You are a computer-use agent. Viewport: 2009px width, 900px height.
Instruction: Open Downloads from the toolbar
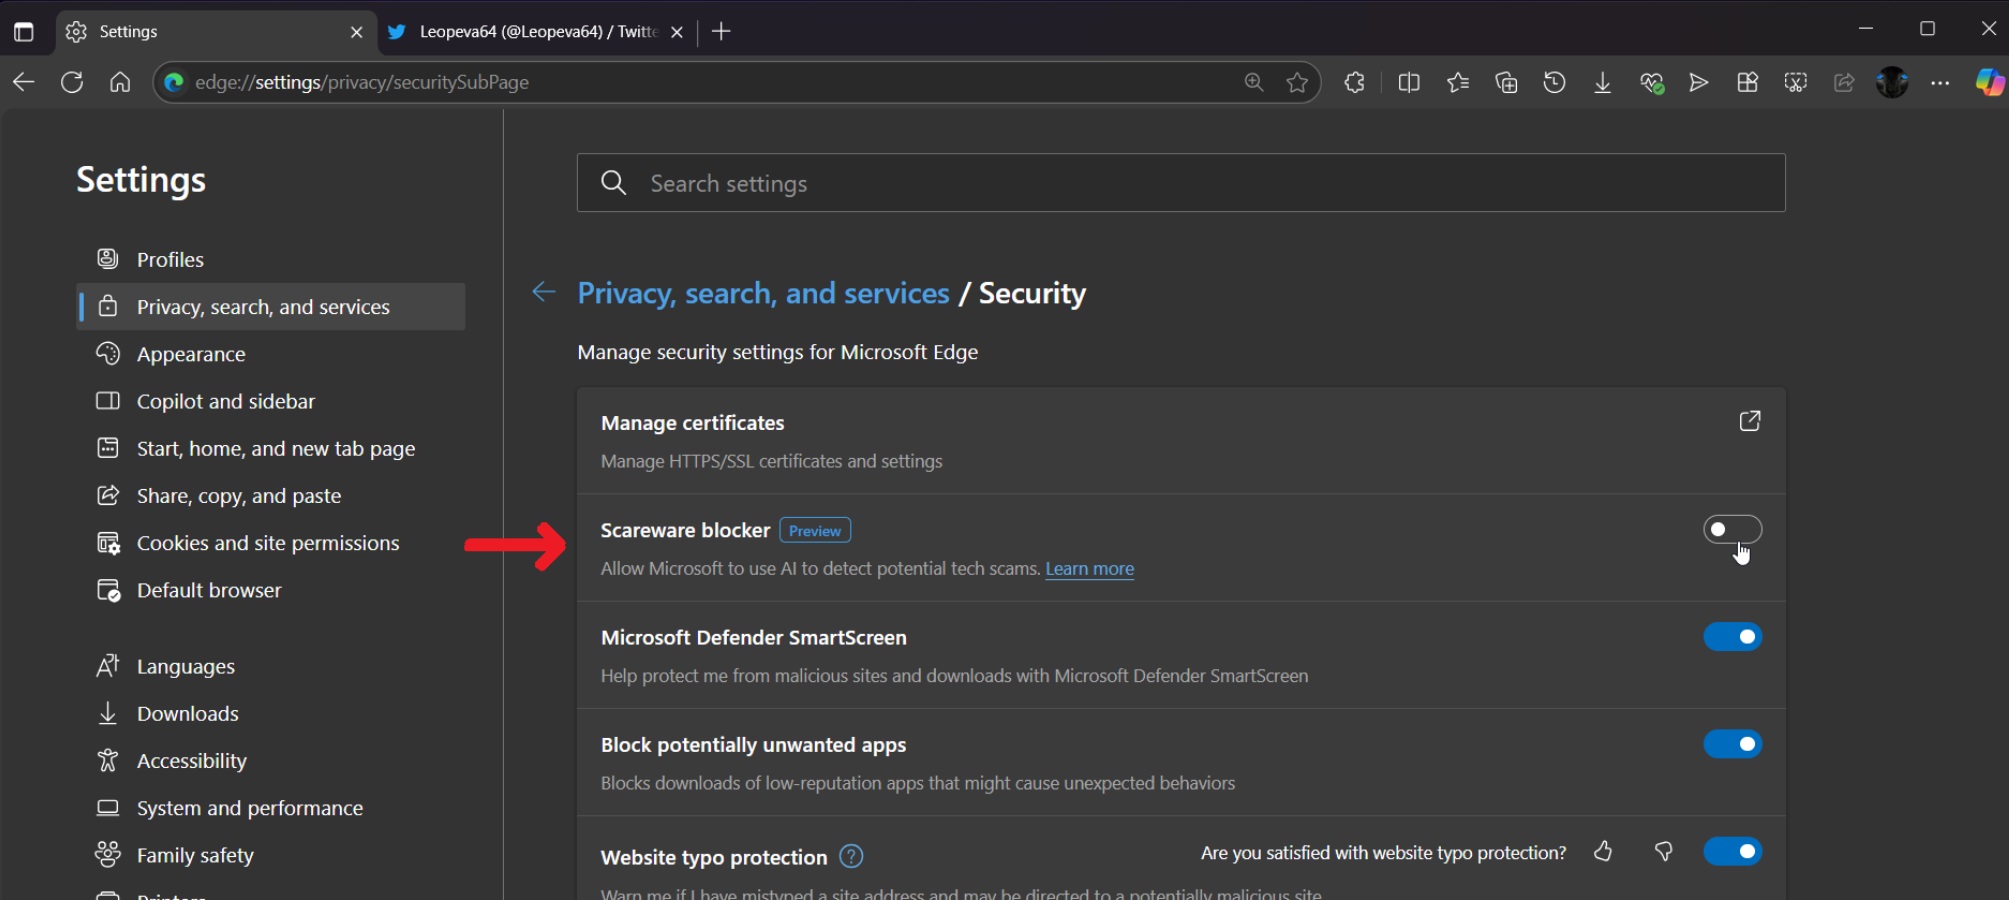(x=1602, y=82)
